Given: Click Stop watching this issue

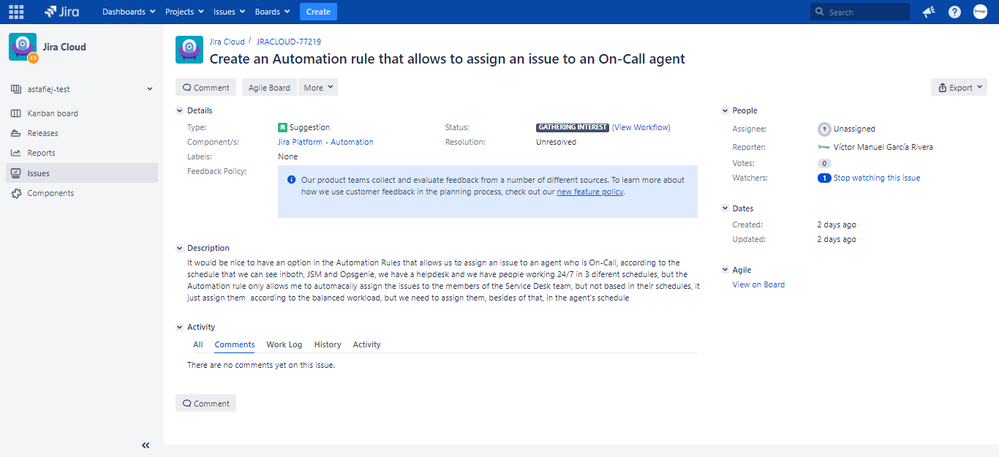Looking at the screenshot, I should click(877, 178).
